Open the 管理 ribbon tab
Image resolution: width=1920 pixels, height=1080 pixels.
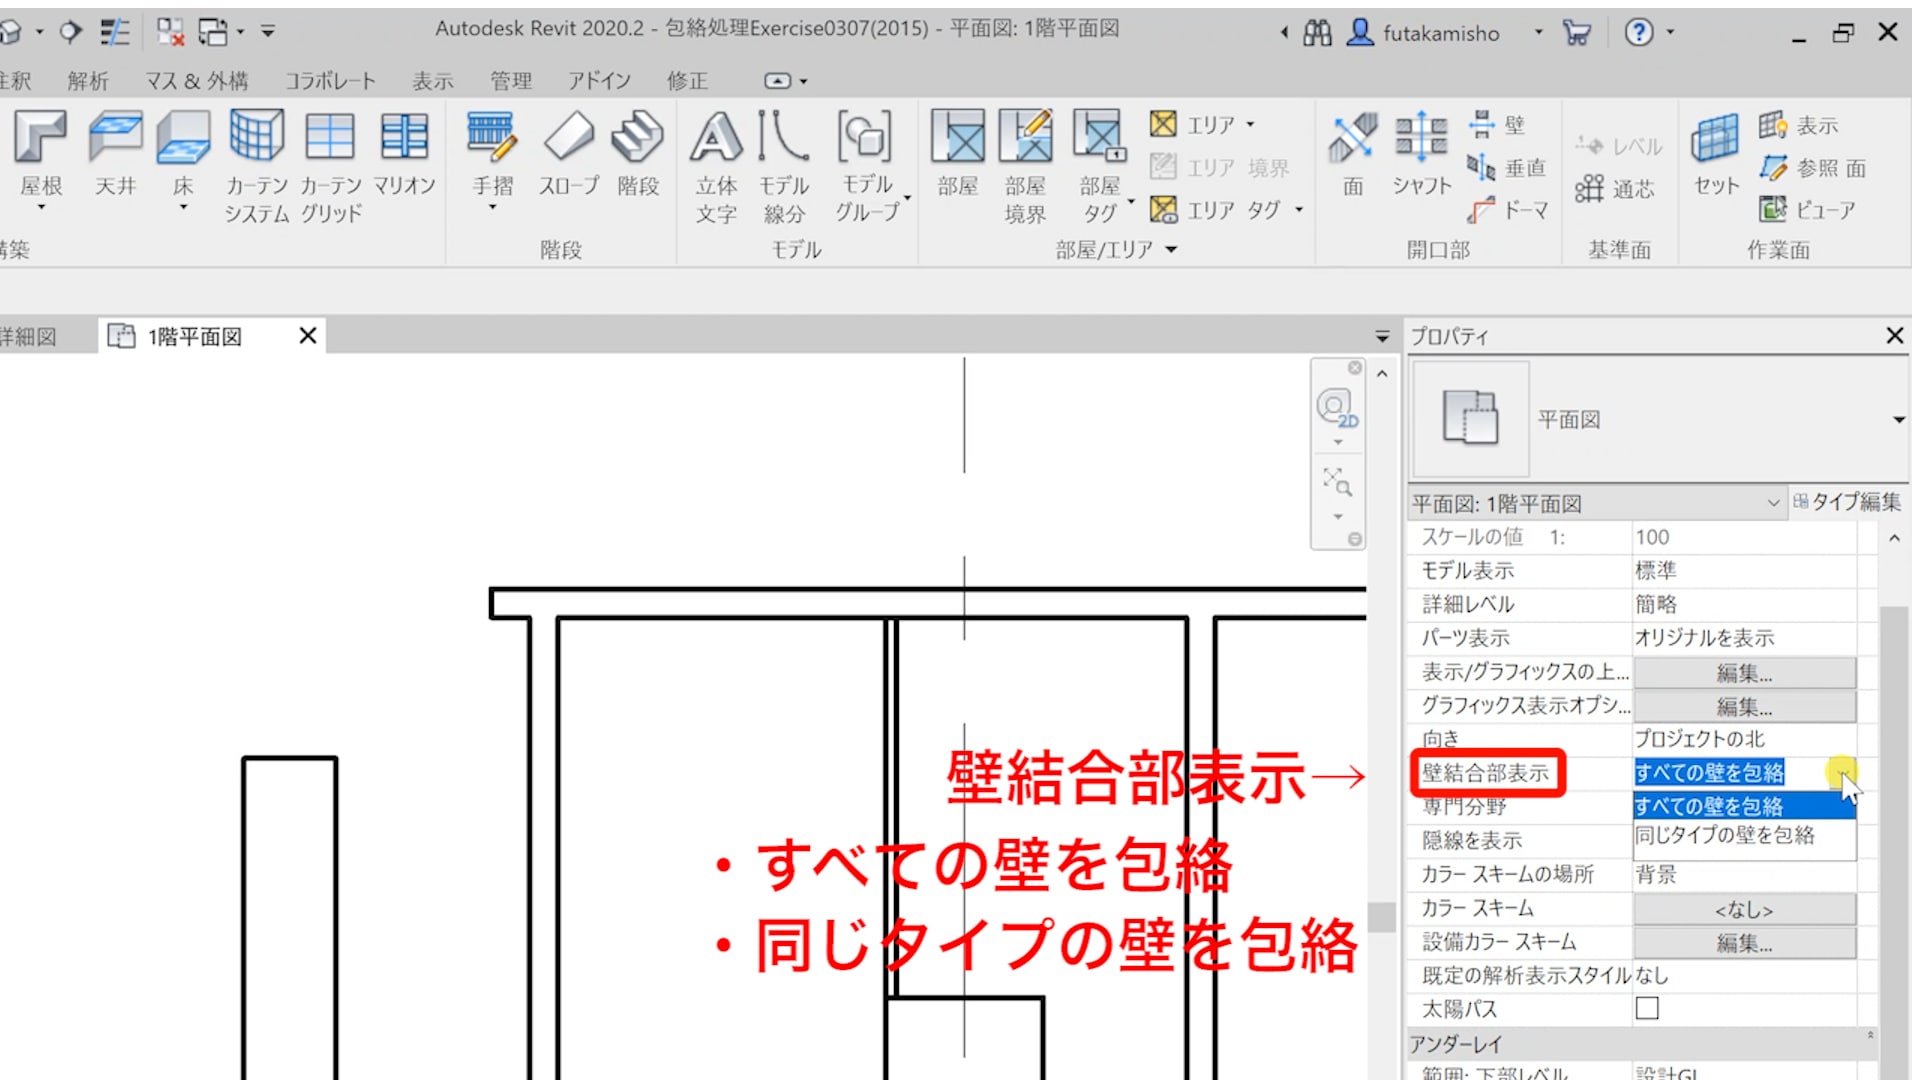510,81
